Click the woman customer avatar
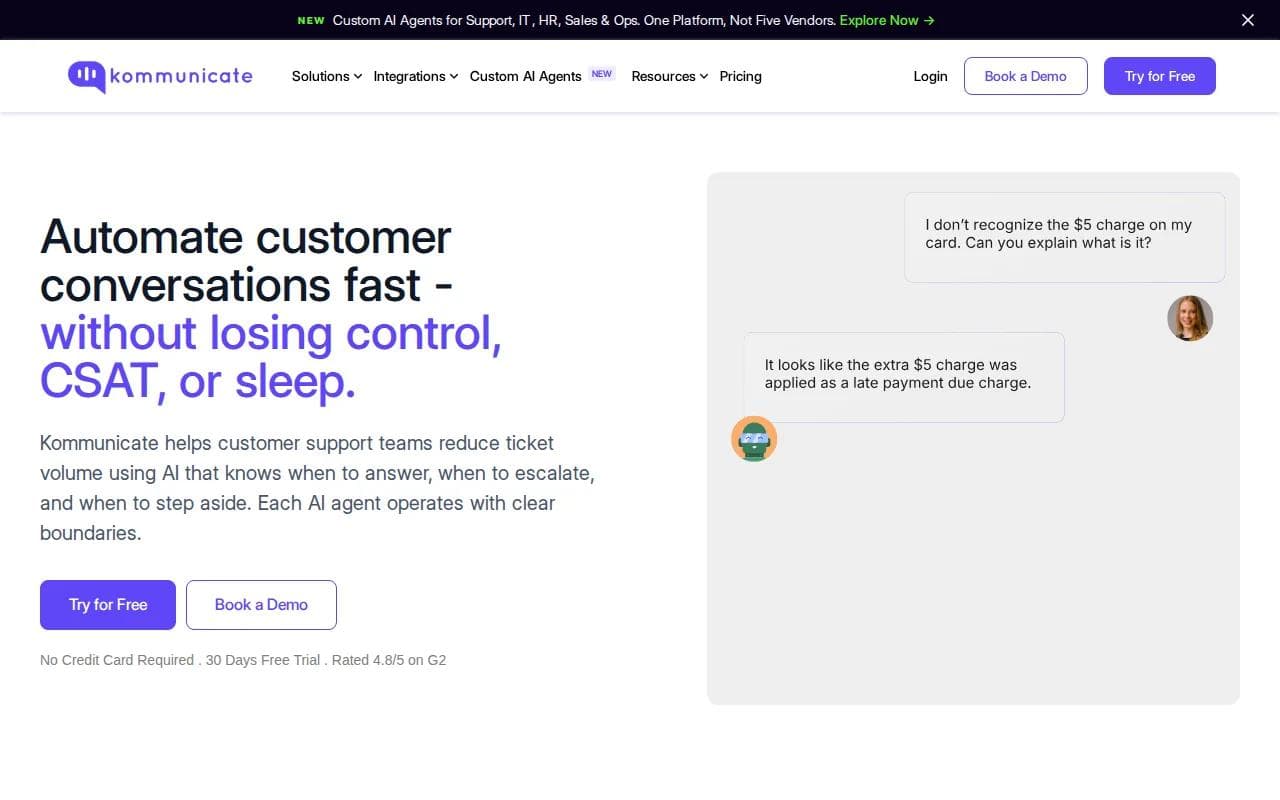 (x=1190, y=318)
